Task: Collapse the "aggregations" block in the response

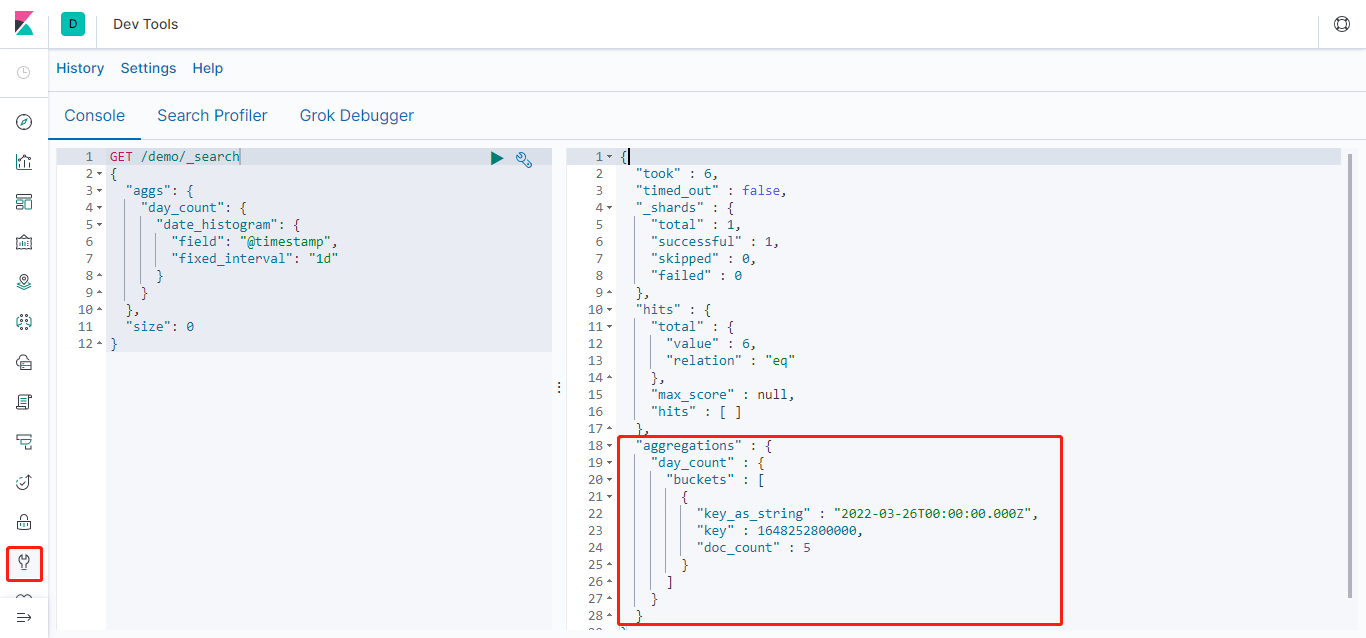Action: pyautogui.click(x=610, y=446)
